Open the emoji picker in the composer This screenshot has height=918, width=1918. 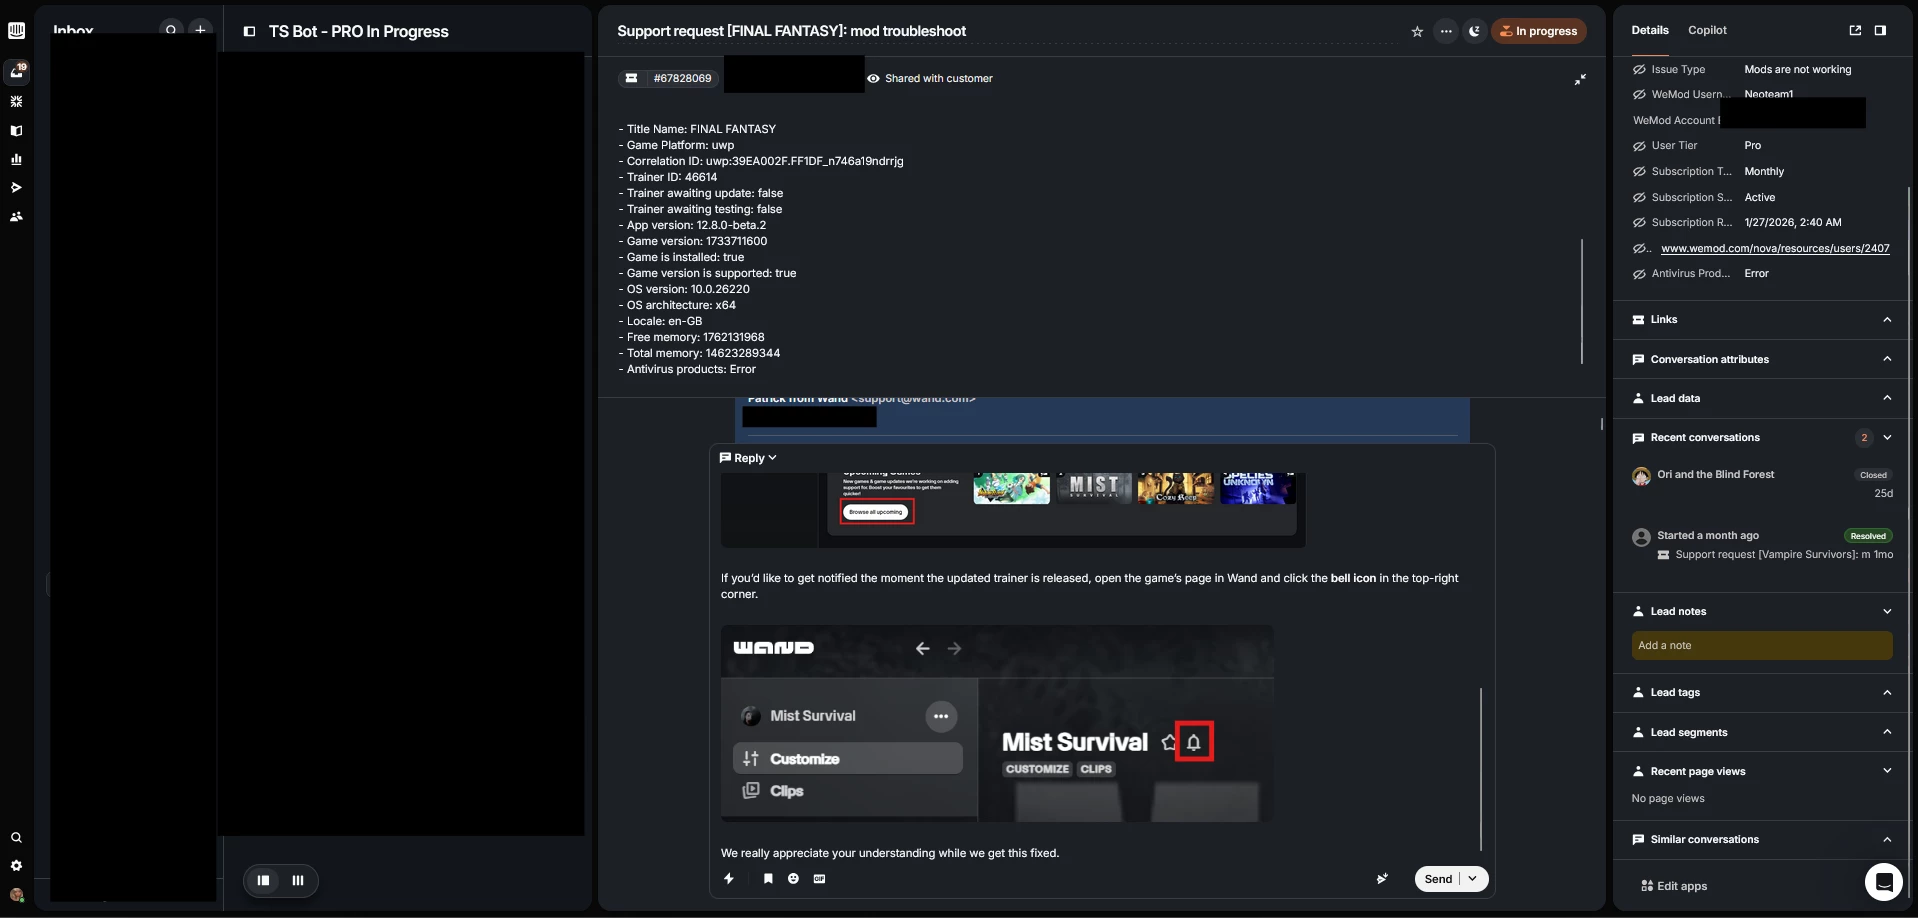(793, 879)
